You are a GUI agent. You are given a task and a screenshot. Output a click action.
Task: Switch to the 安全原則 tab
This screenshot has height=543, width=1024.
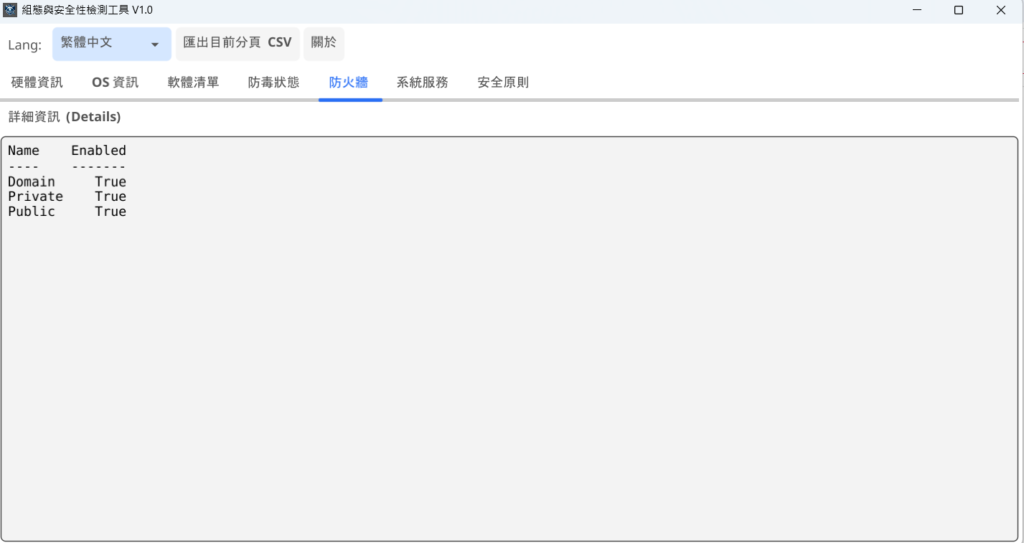(503, 82)
